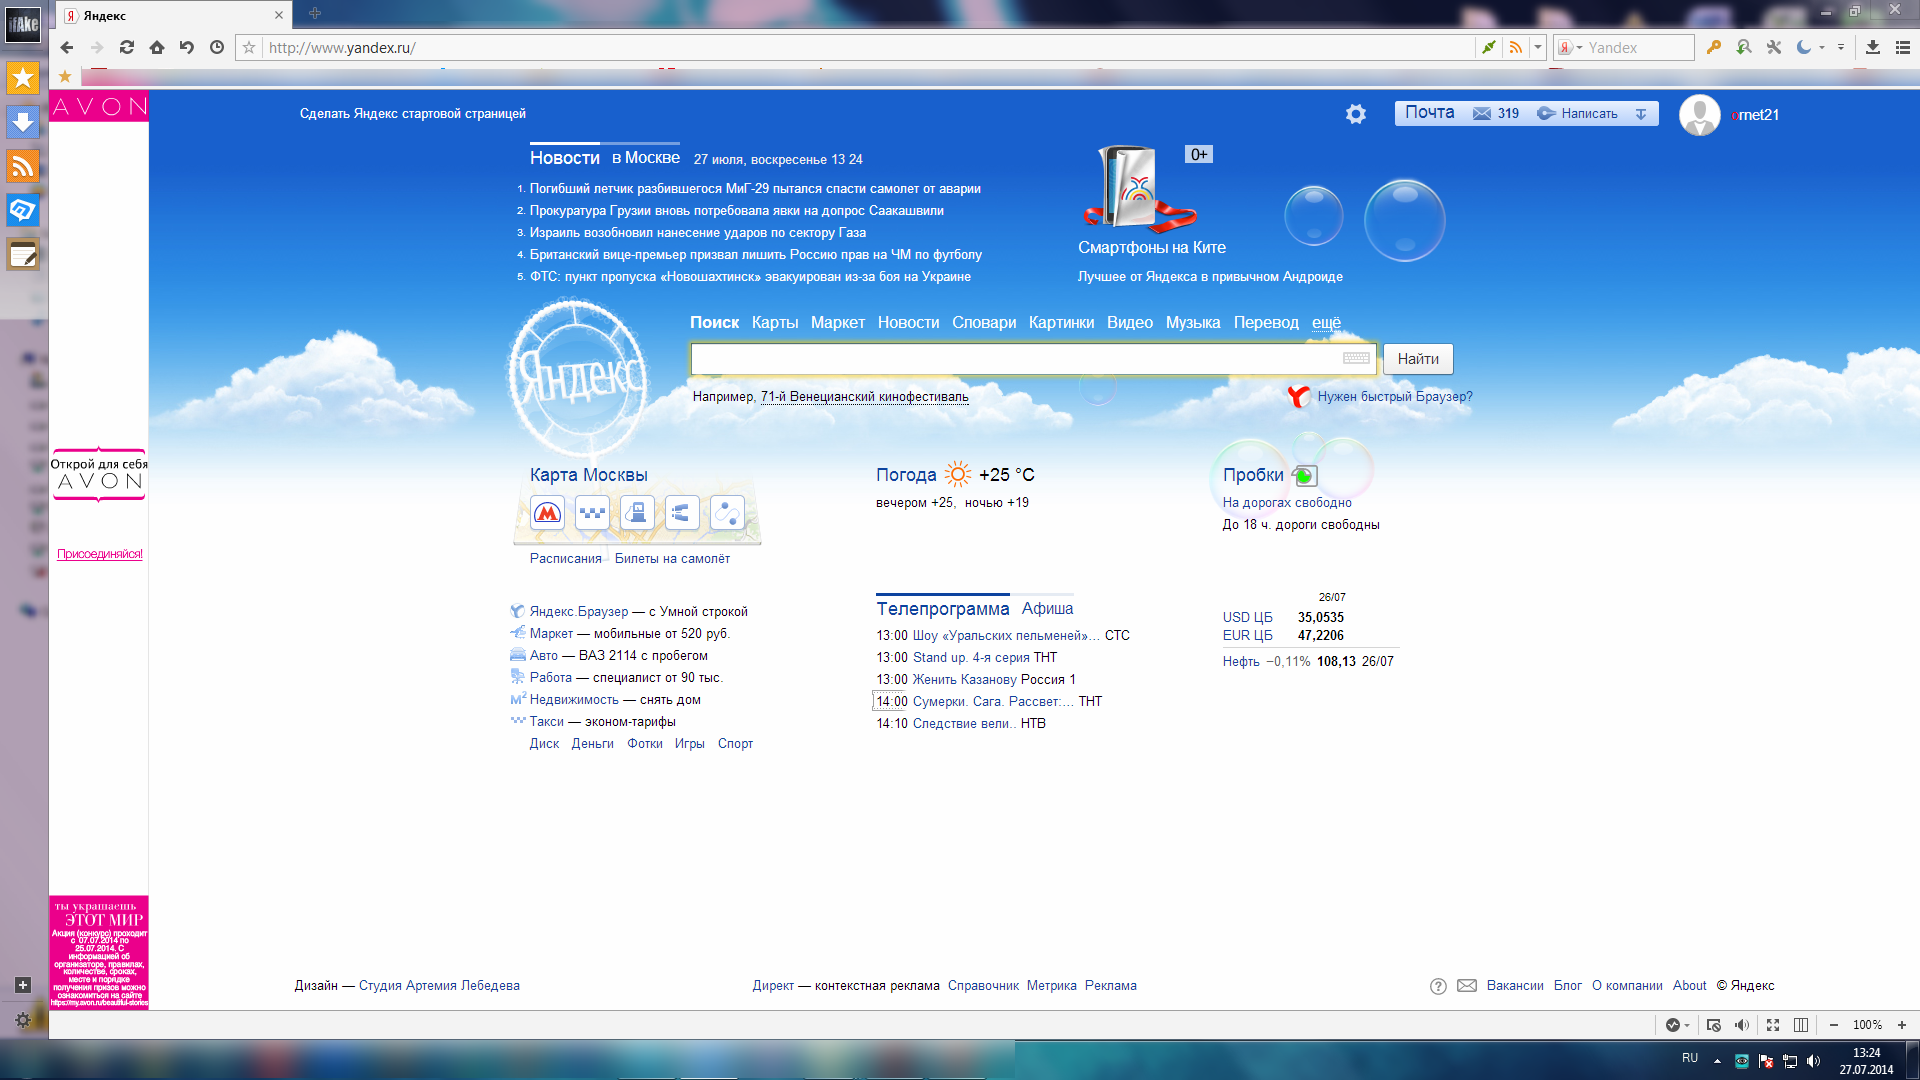Show hidden system tray icons
Screen dimensions: 1920x1080
[1717, 1061]
